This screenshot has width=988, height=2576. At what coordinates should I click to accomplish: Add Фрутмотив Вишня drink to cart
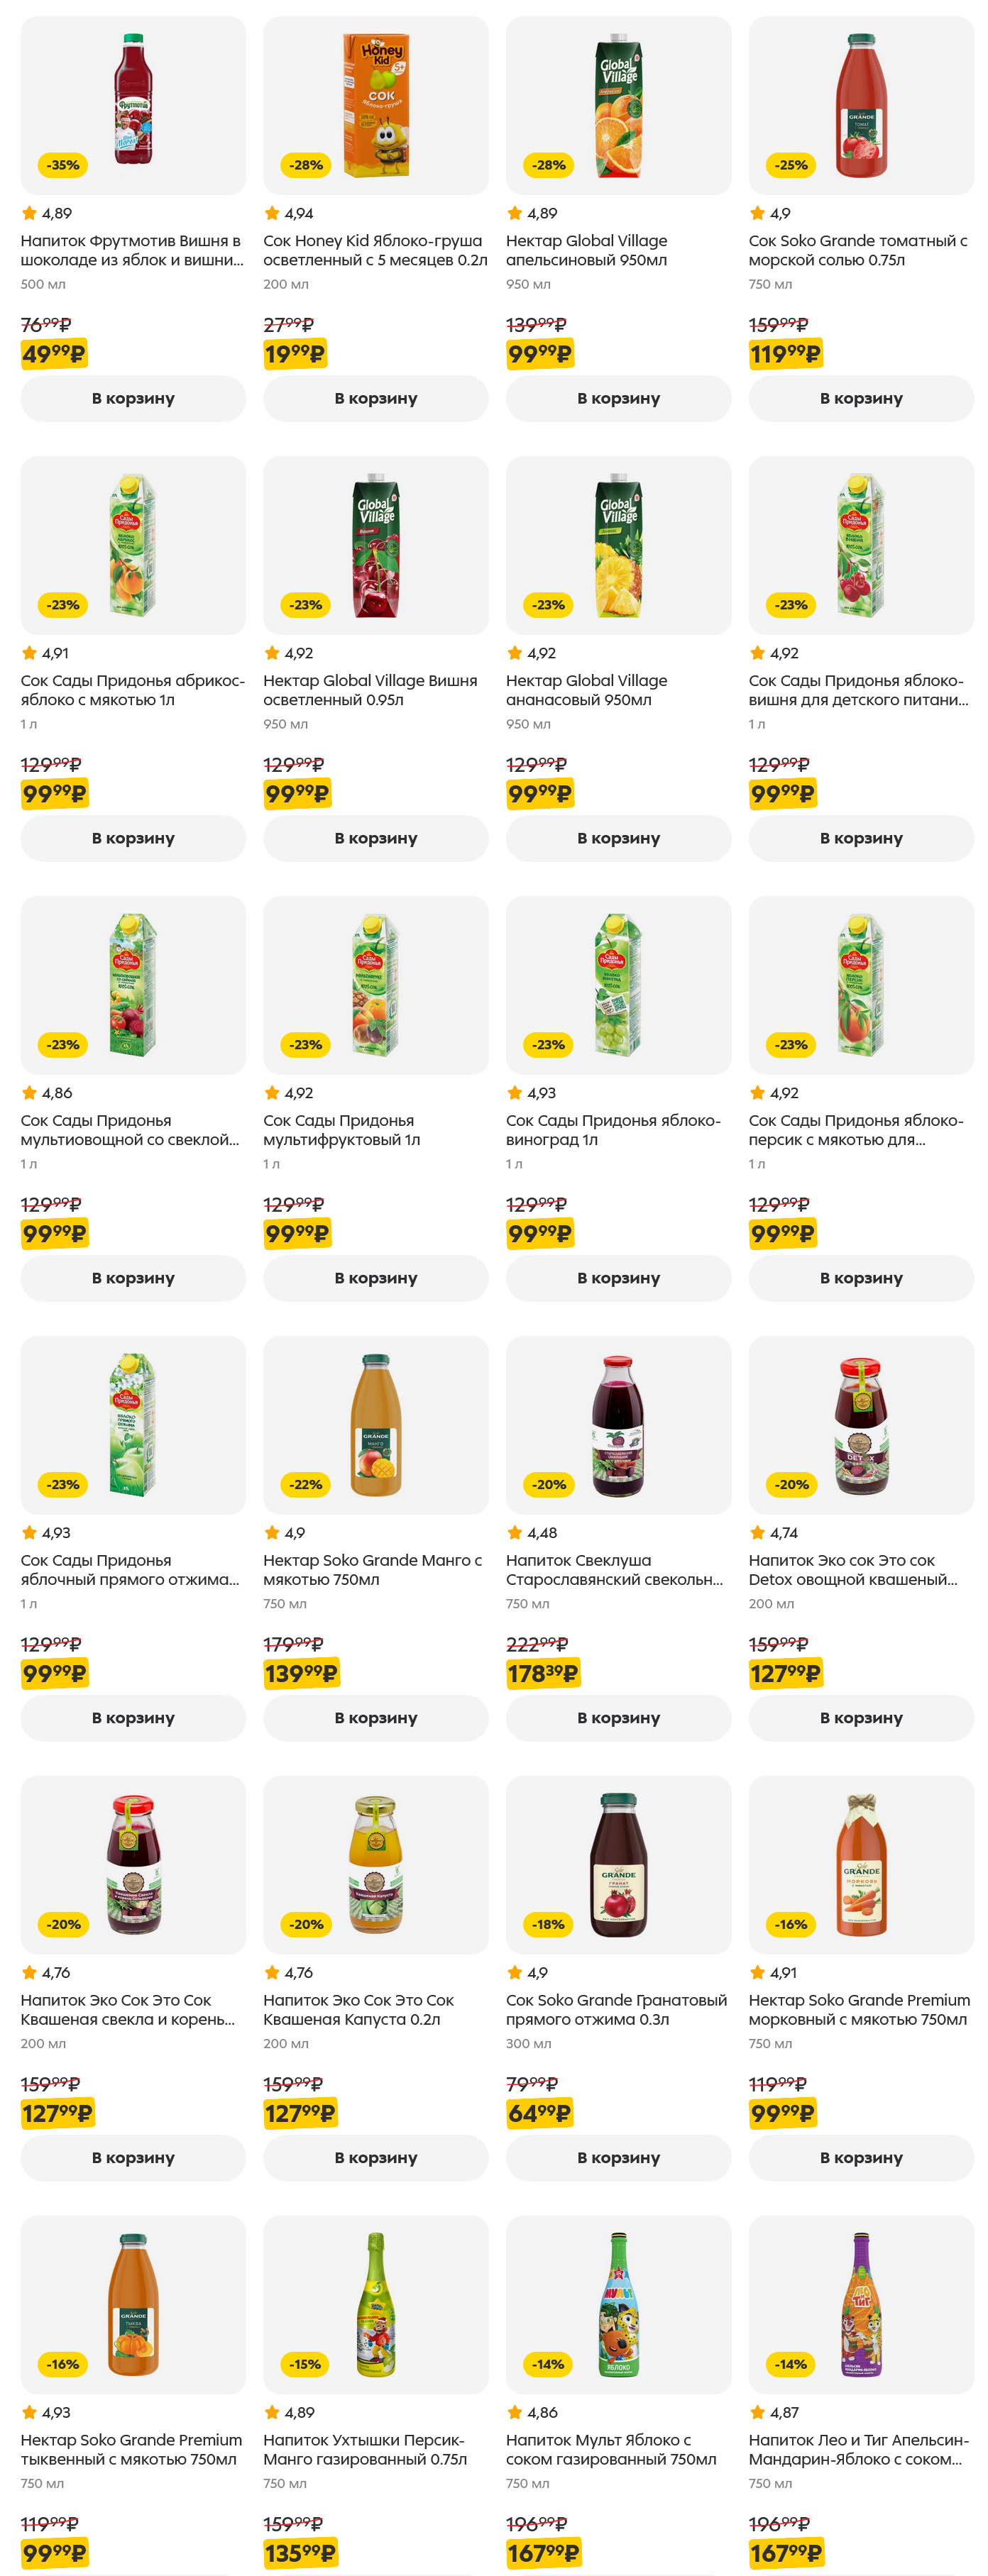click(133, 398)
